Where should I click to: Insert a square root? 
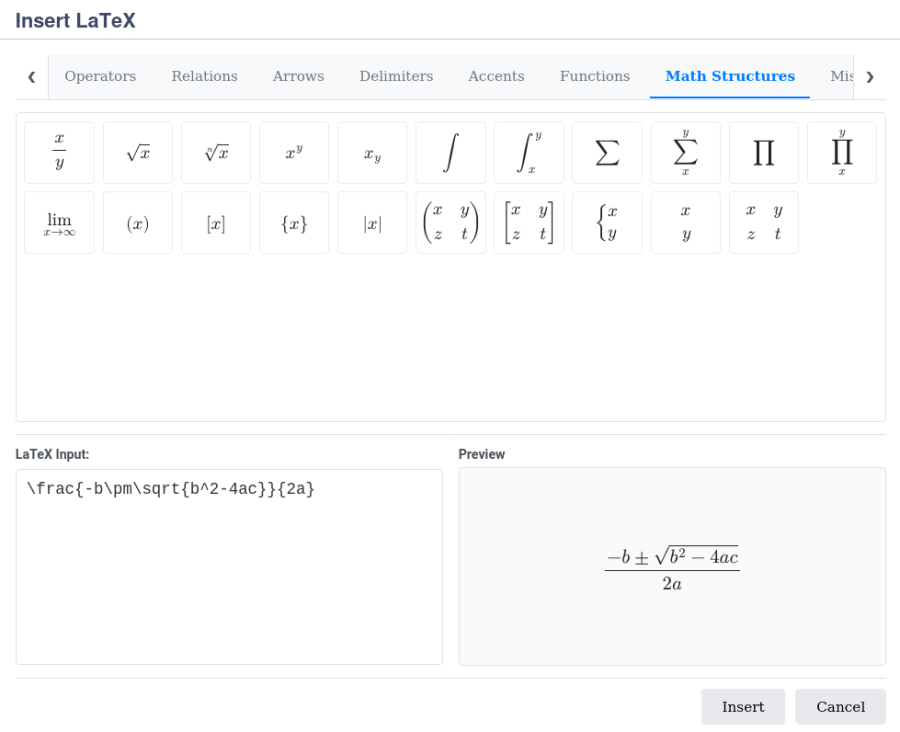click(137, 152)
